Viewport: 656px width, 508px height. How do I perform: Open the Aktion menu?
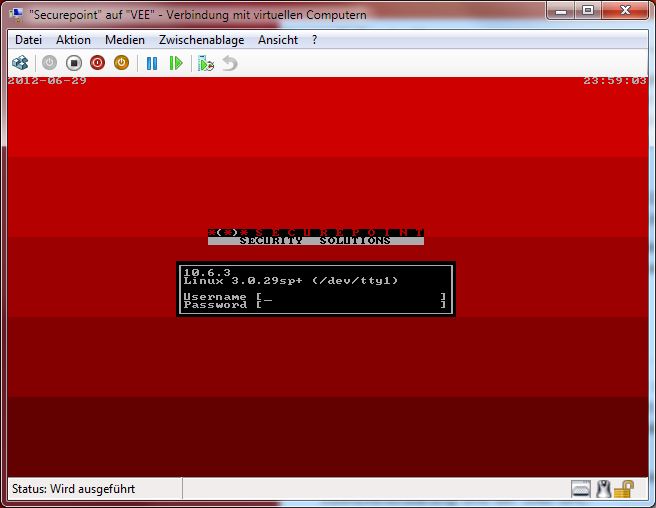pyautogui.click(x=73, y=40)
